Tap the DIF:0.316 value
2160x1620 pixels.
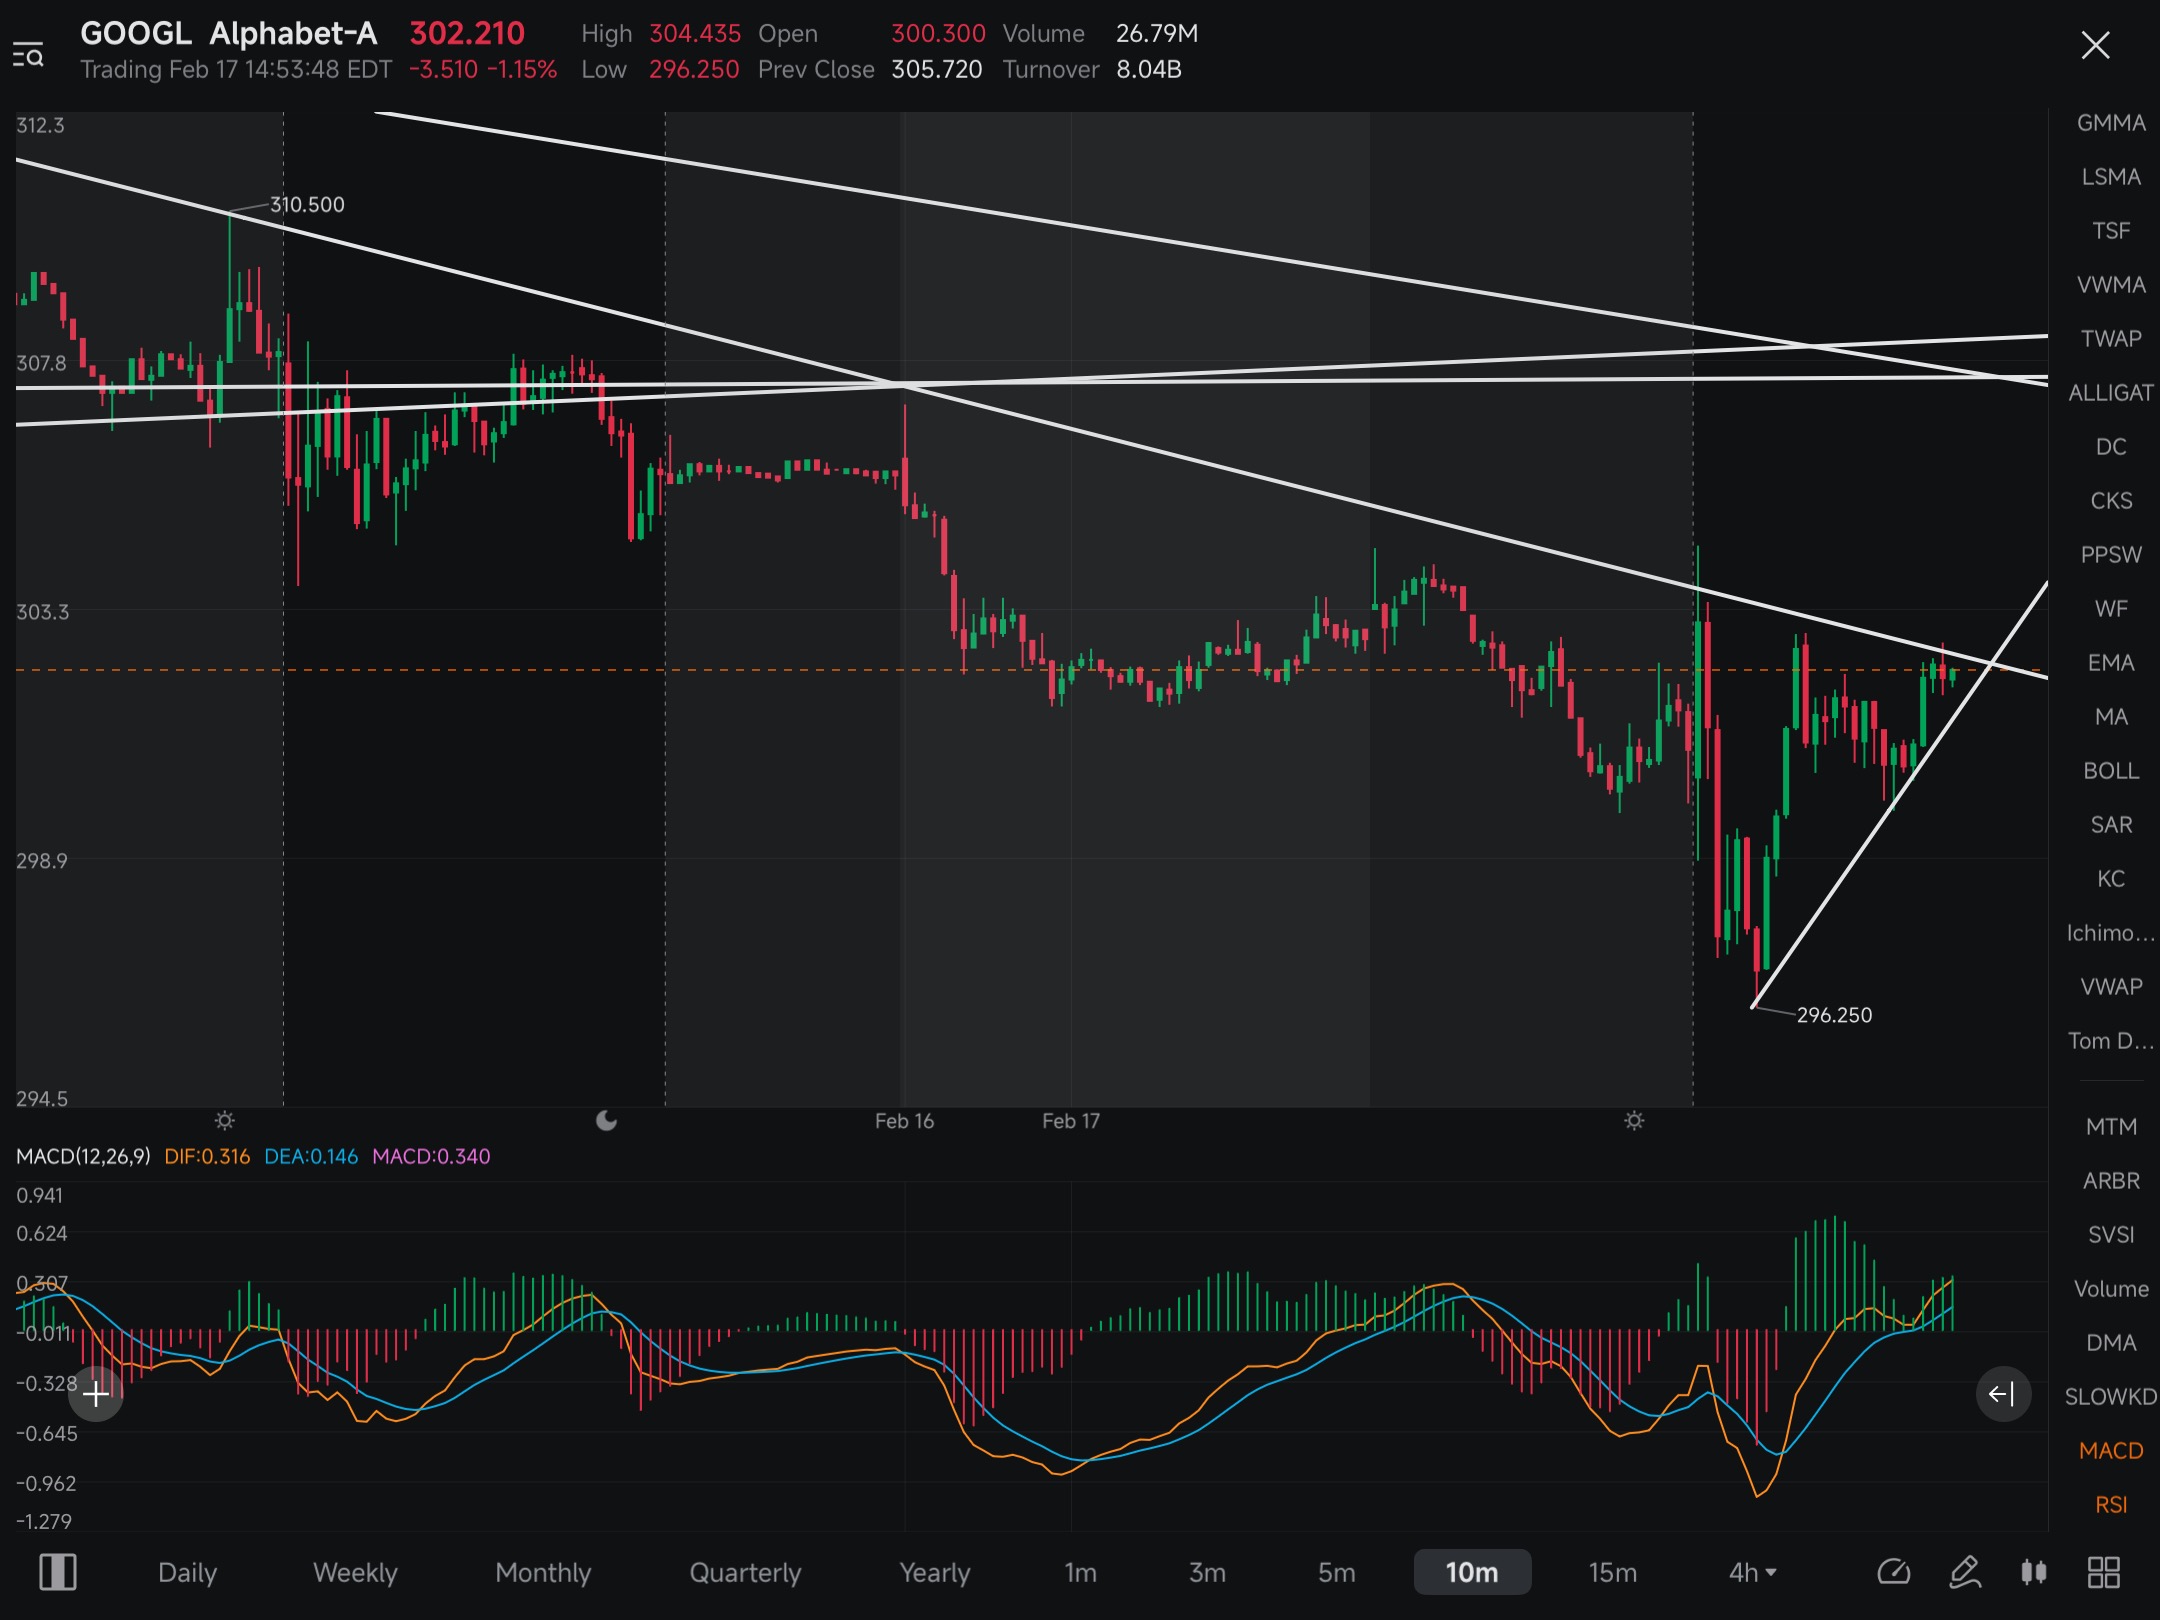(207, 1157)
